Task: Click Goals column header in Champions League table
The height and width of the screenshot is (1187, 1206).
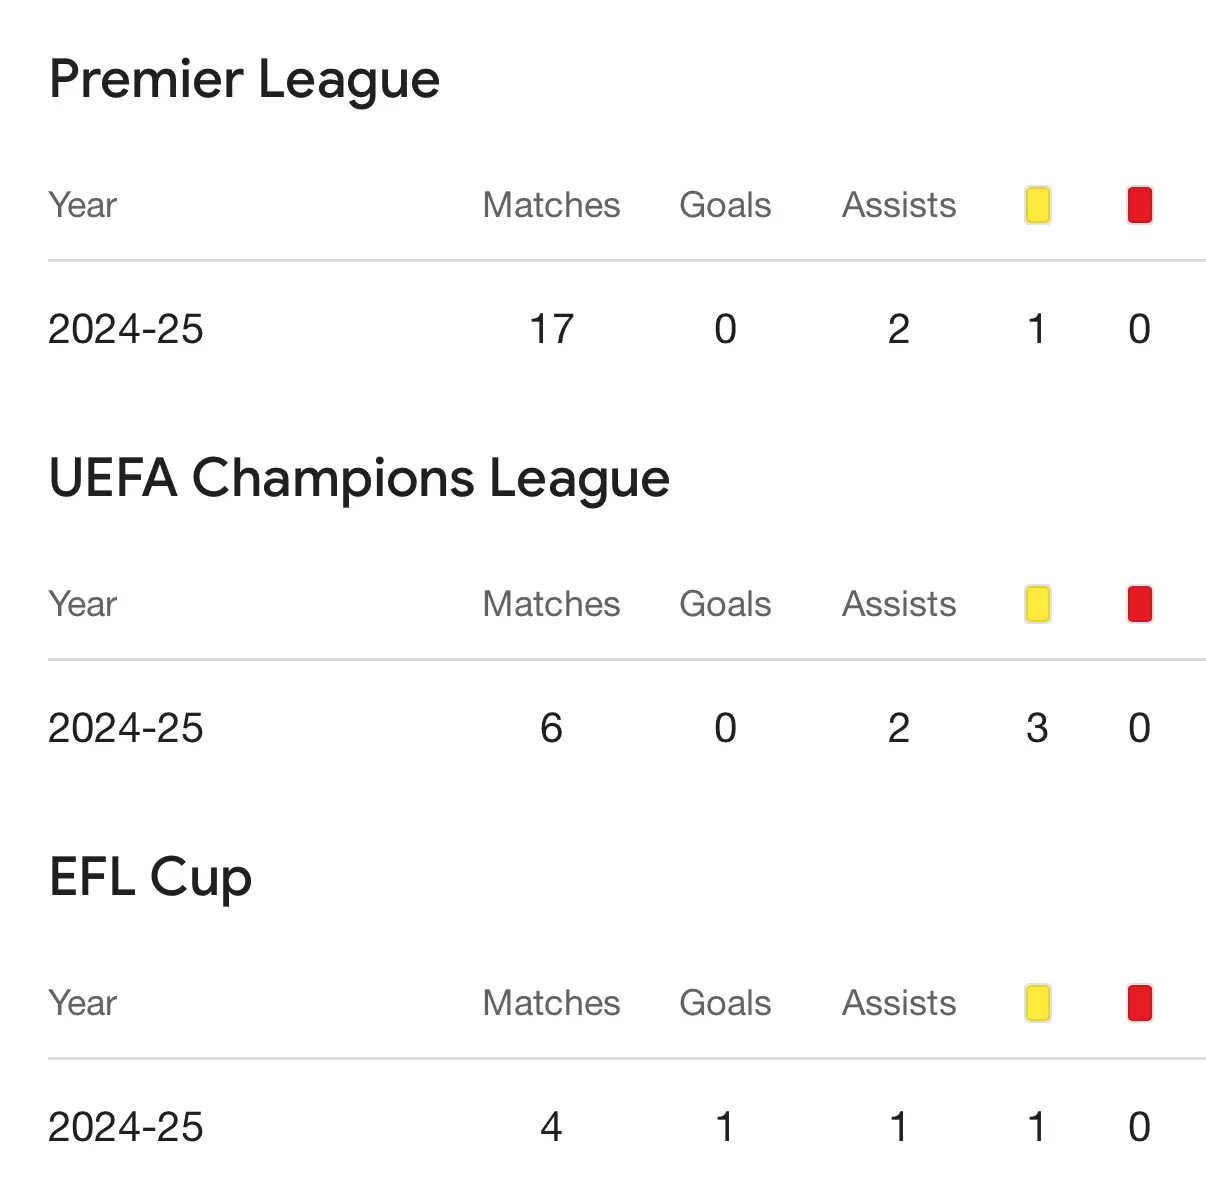Action: click(725, 604)
